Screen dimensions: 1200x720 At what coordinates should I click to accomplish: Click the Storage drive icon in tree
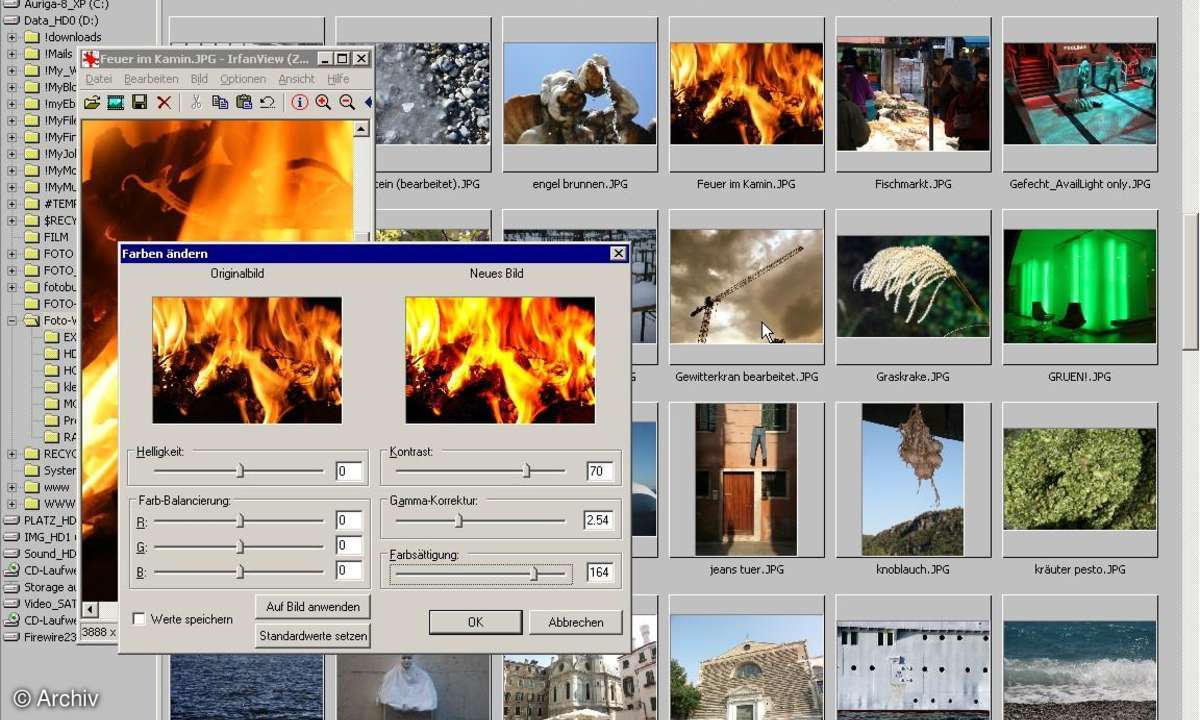coord(11,587)
